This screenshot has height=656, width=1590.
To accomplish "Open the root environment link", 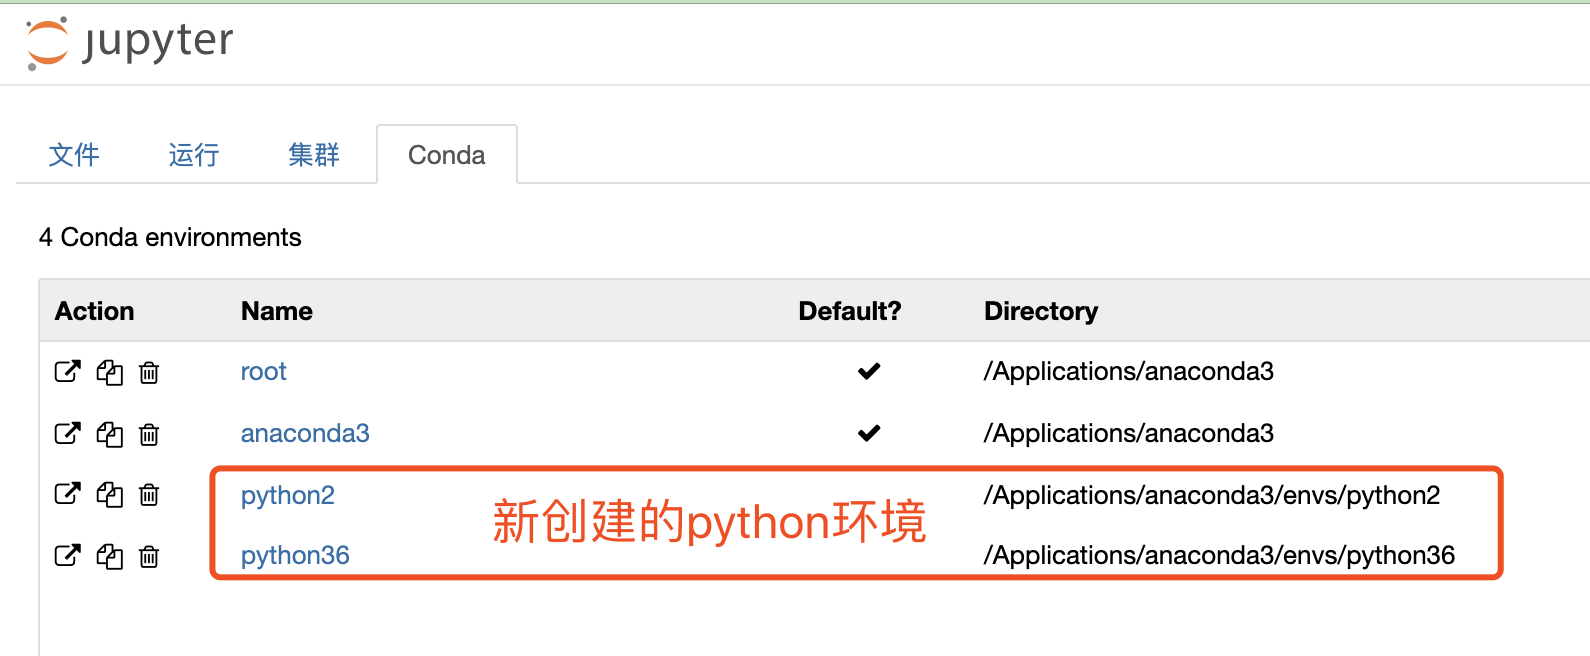I will click(263, 372).
